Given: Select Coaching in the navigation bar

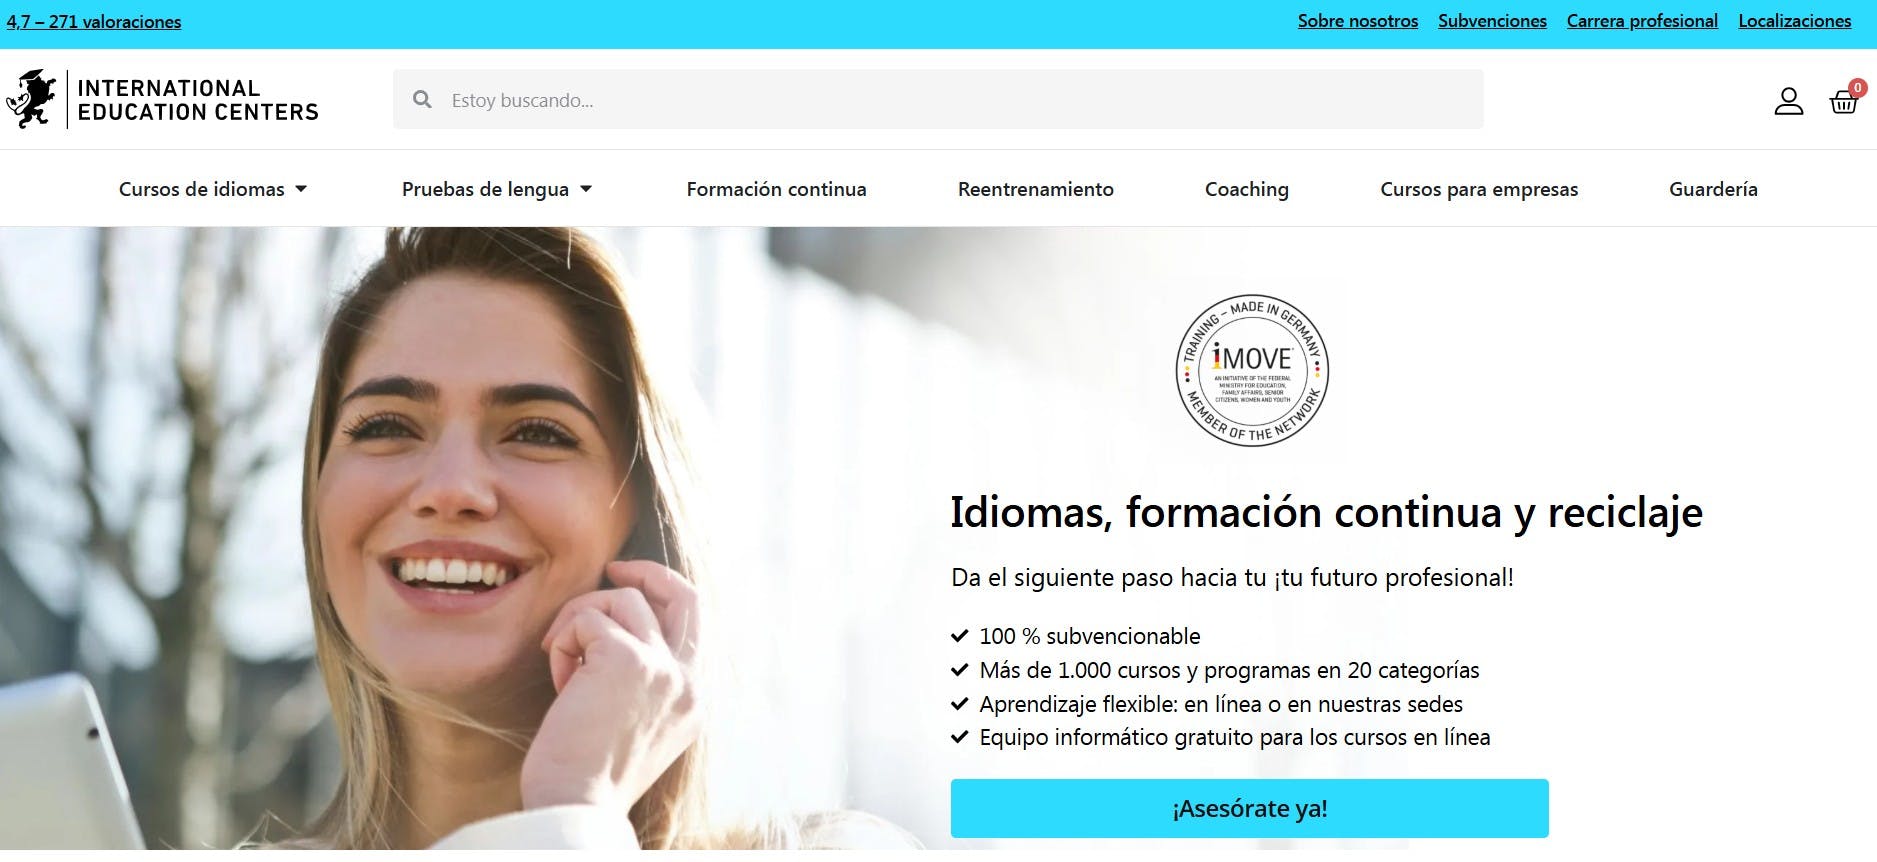Looking at the screenshot, I should click(x=1246, y=189).
